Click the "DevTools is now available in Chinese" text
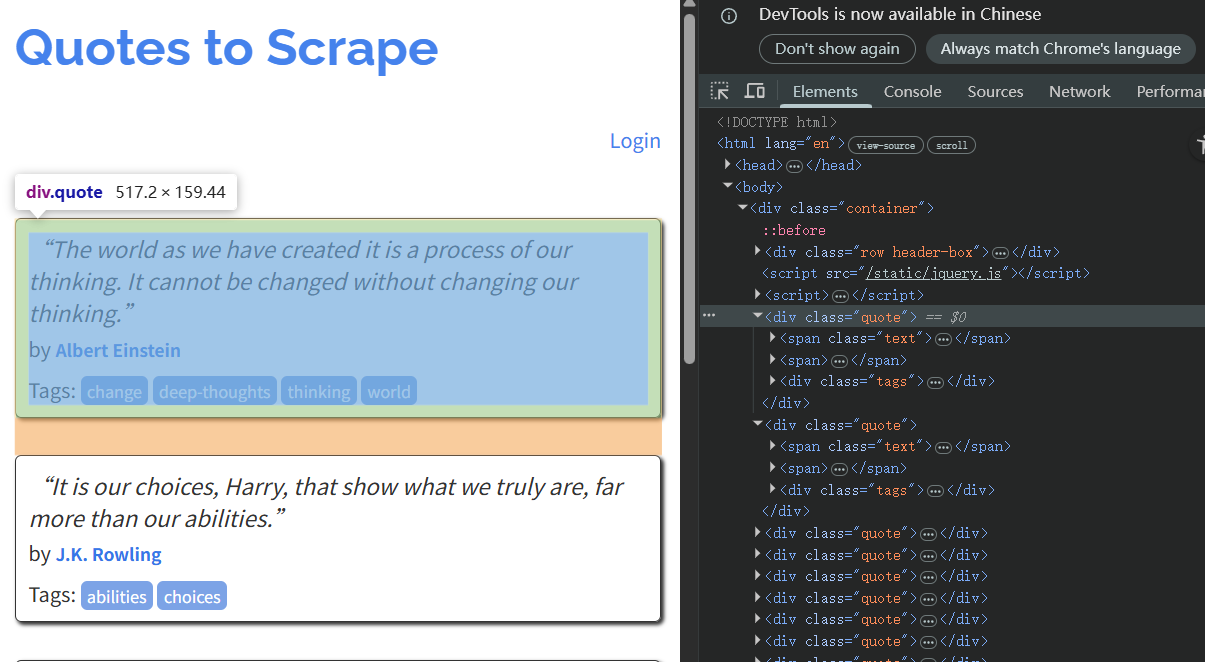 900,14
